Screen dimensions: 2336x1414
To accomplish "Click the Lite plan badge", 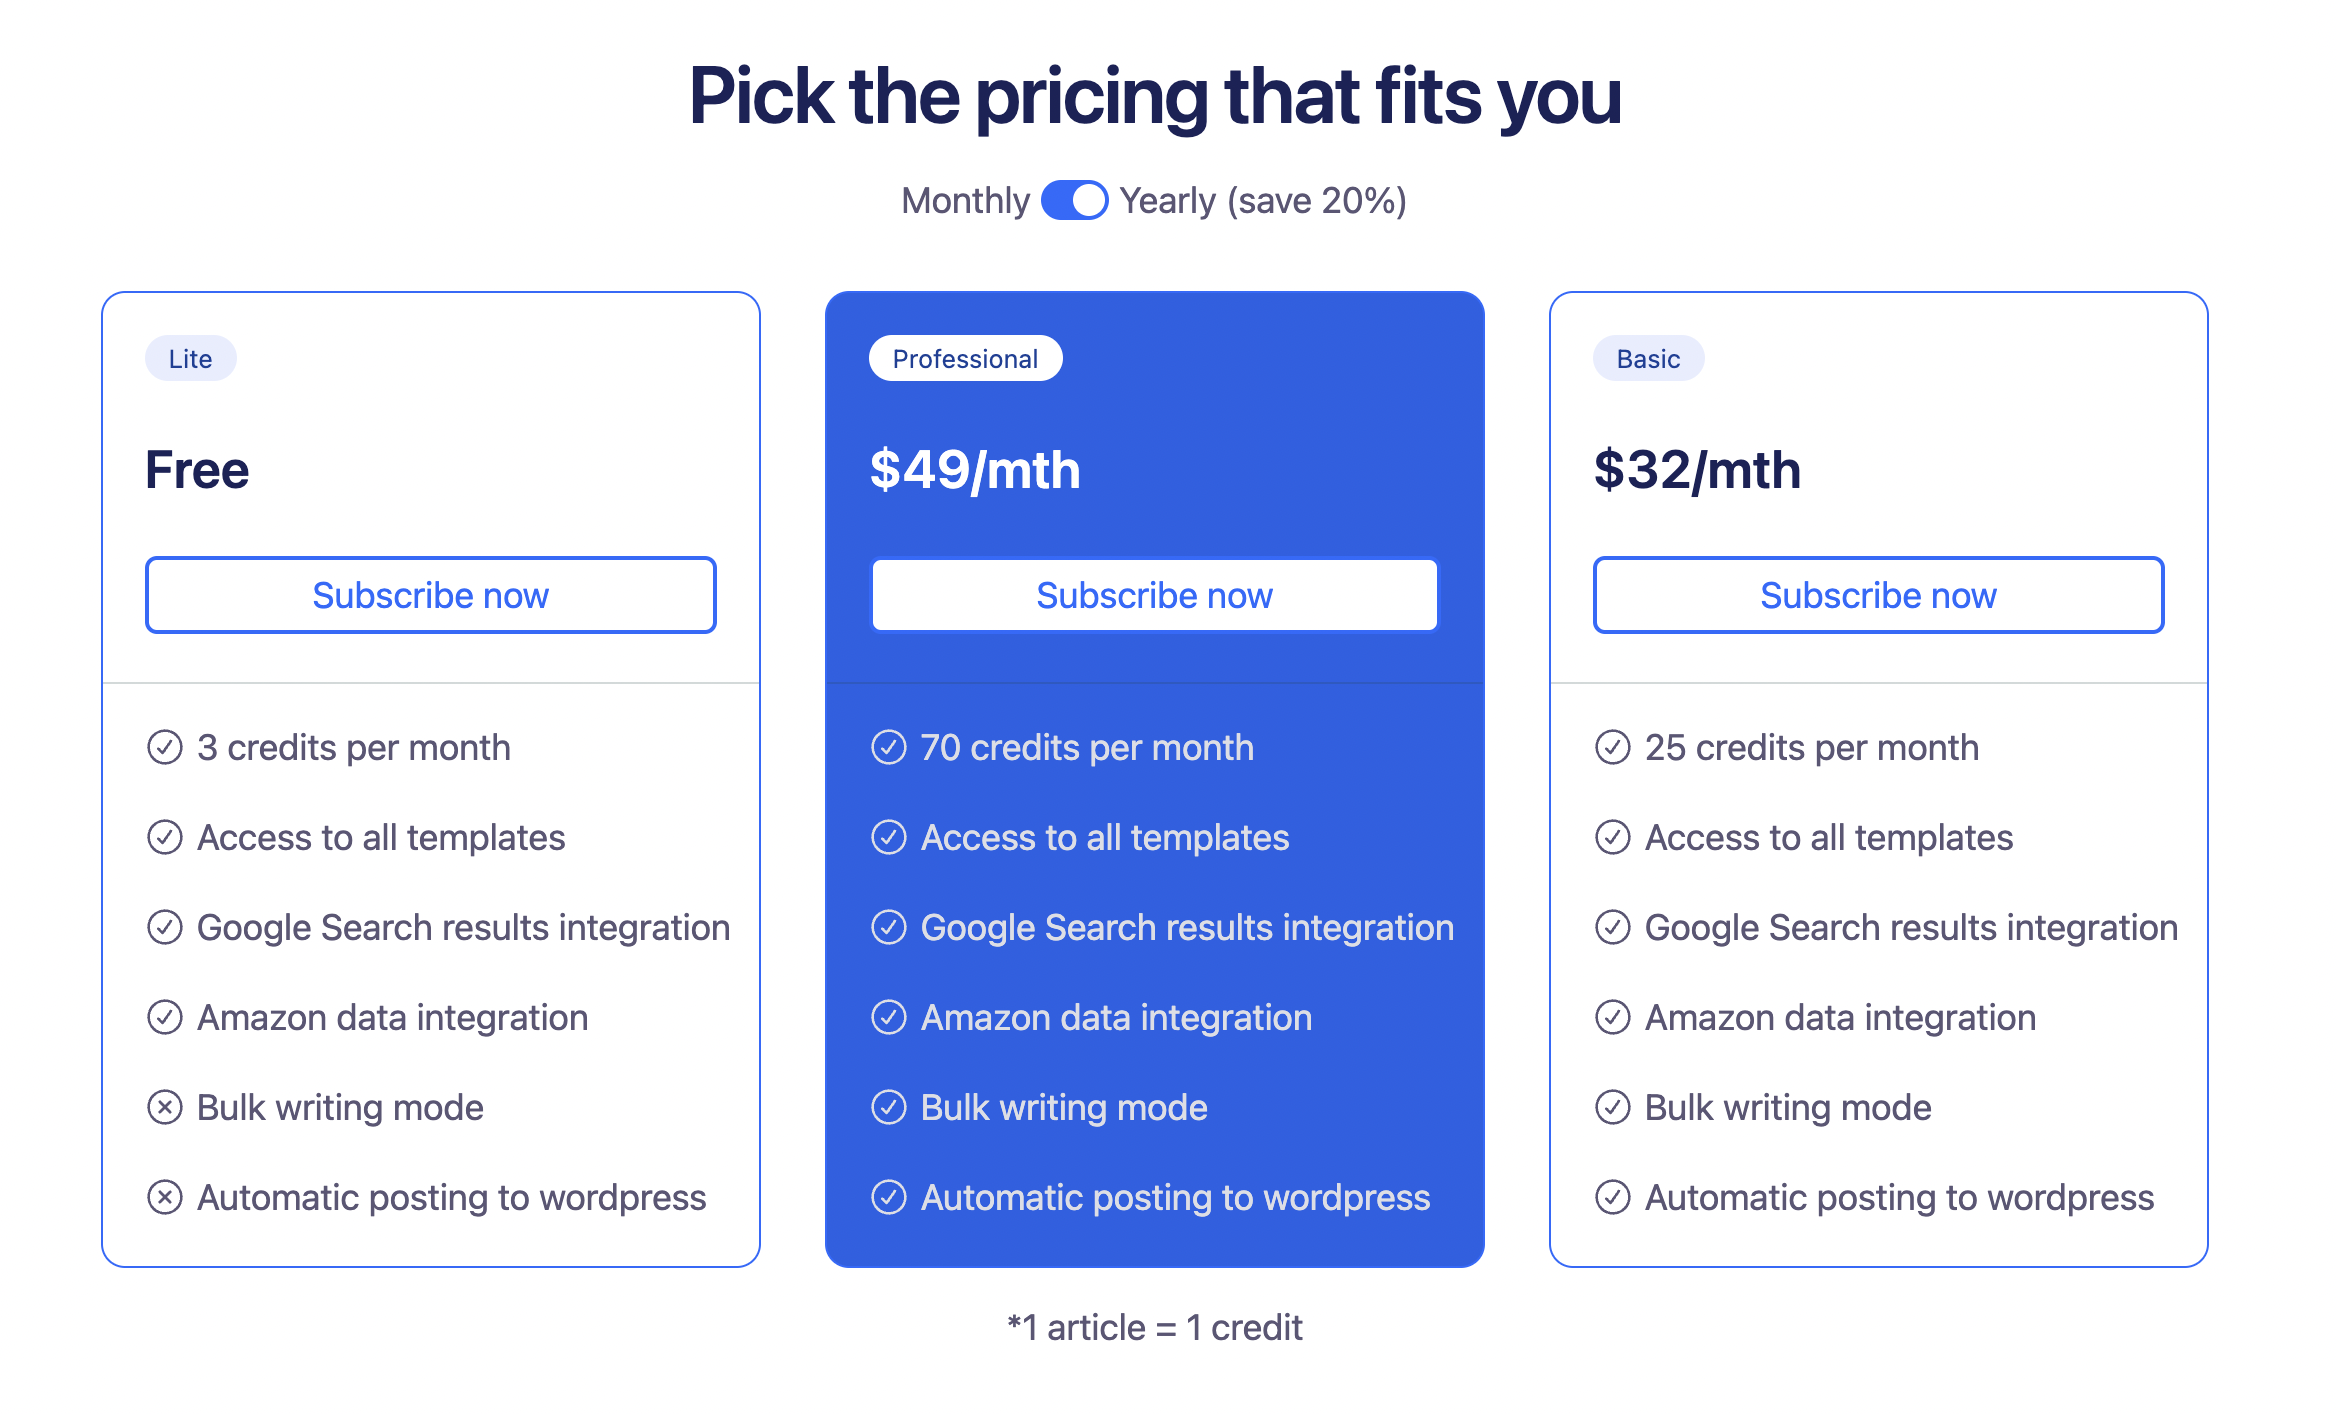I will point(190,359).
